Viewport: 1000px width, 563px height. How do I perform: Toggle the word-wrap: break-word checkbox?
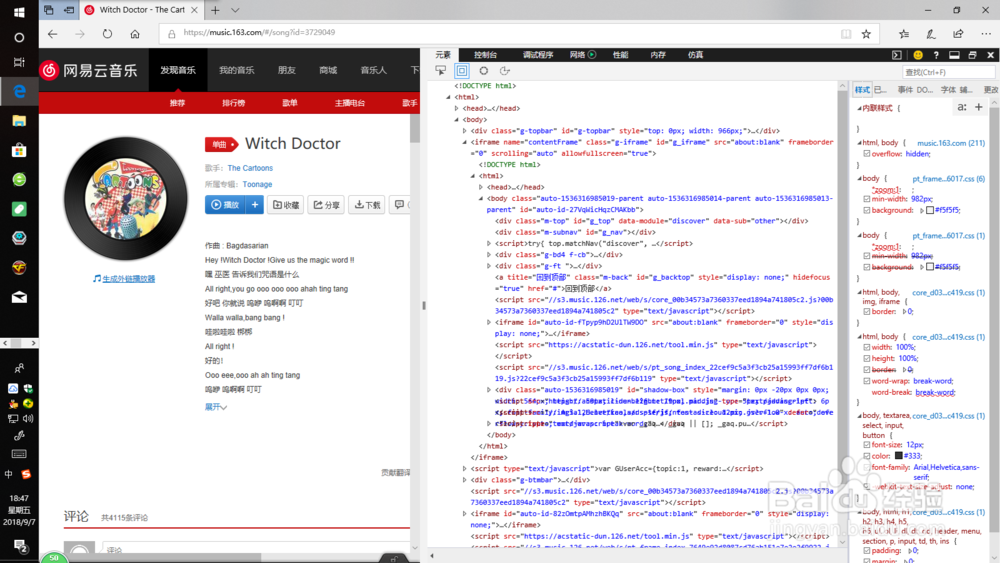[867, 381]
